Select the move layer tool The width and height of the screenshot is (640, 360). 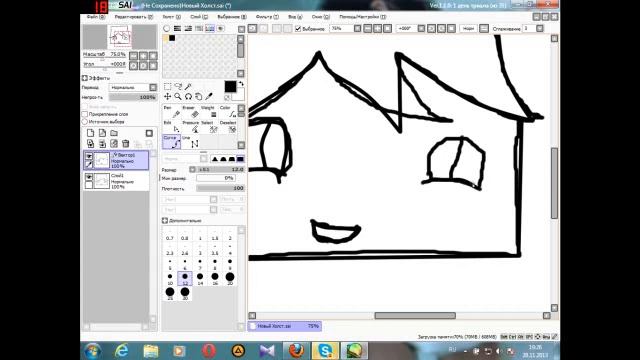coord(167,96)
